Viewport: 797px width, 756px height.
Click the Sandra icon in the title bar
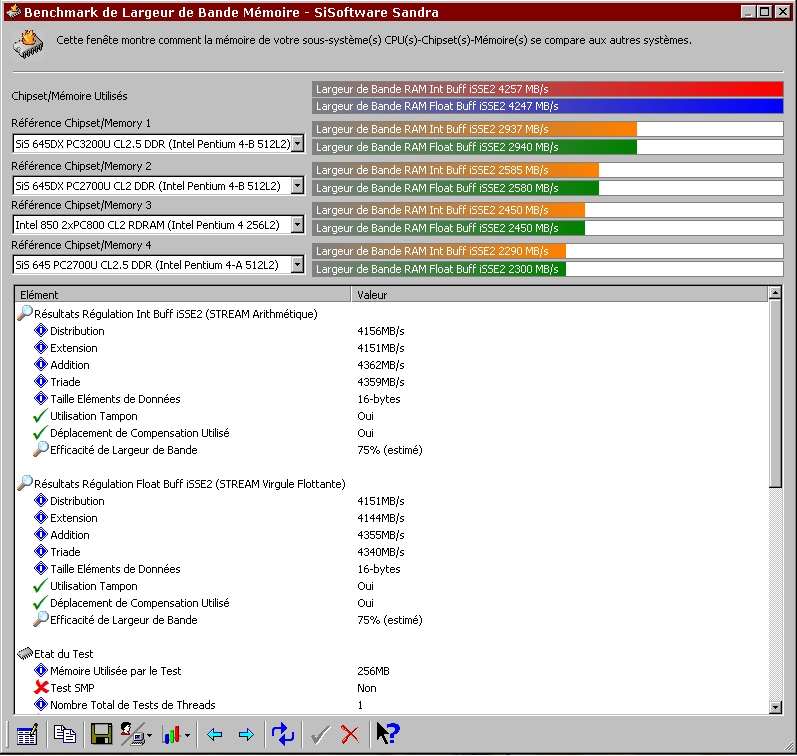13,12
